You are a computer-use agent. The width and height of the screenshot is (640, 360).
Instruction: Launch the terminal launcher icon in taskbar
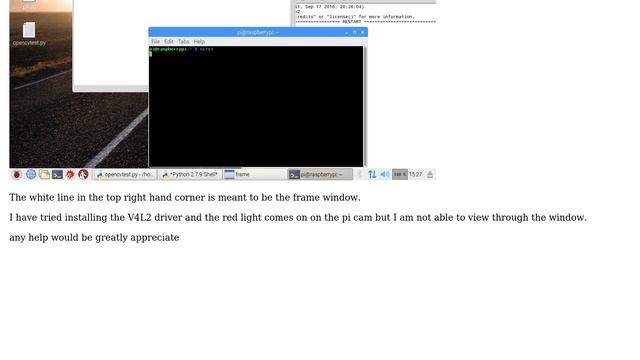[x=57, y=174]
